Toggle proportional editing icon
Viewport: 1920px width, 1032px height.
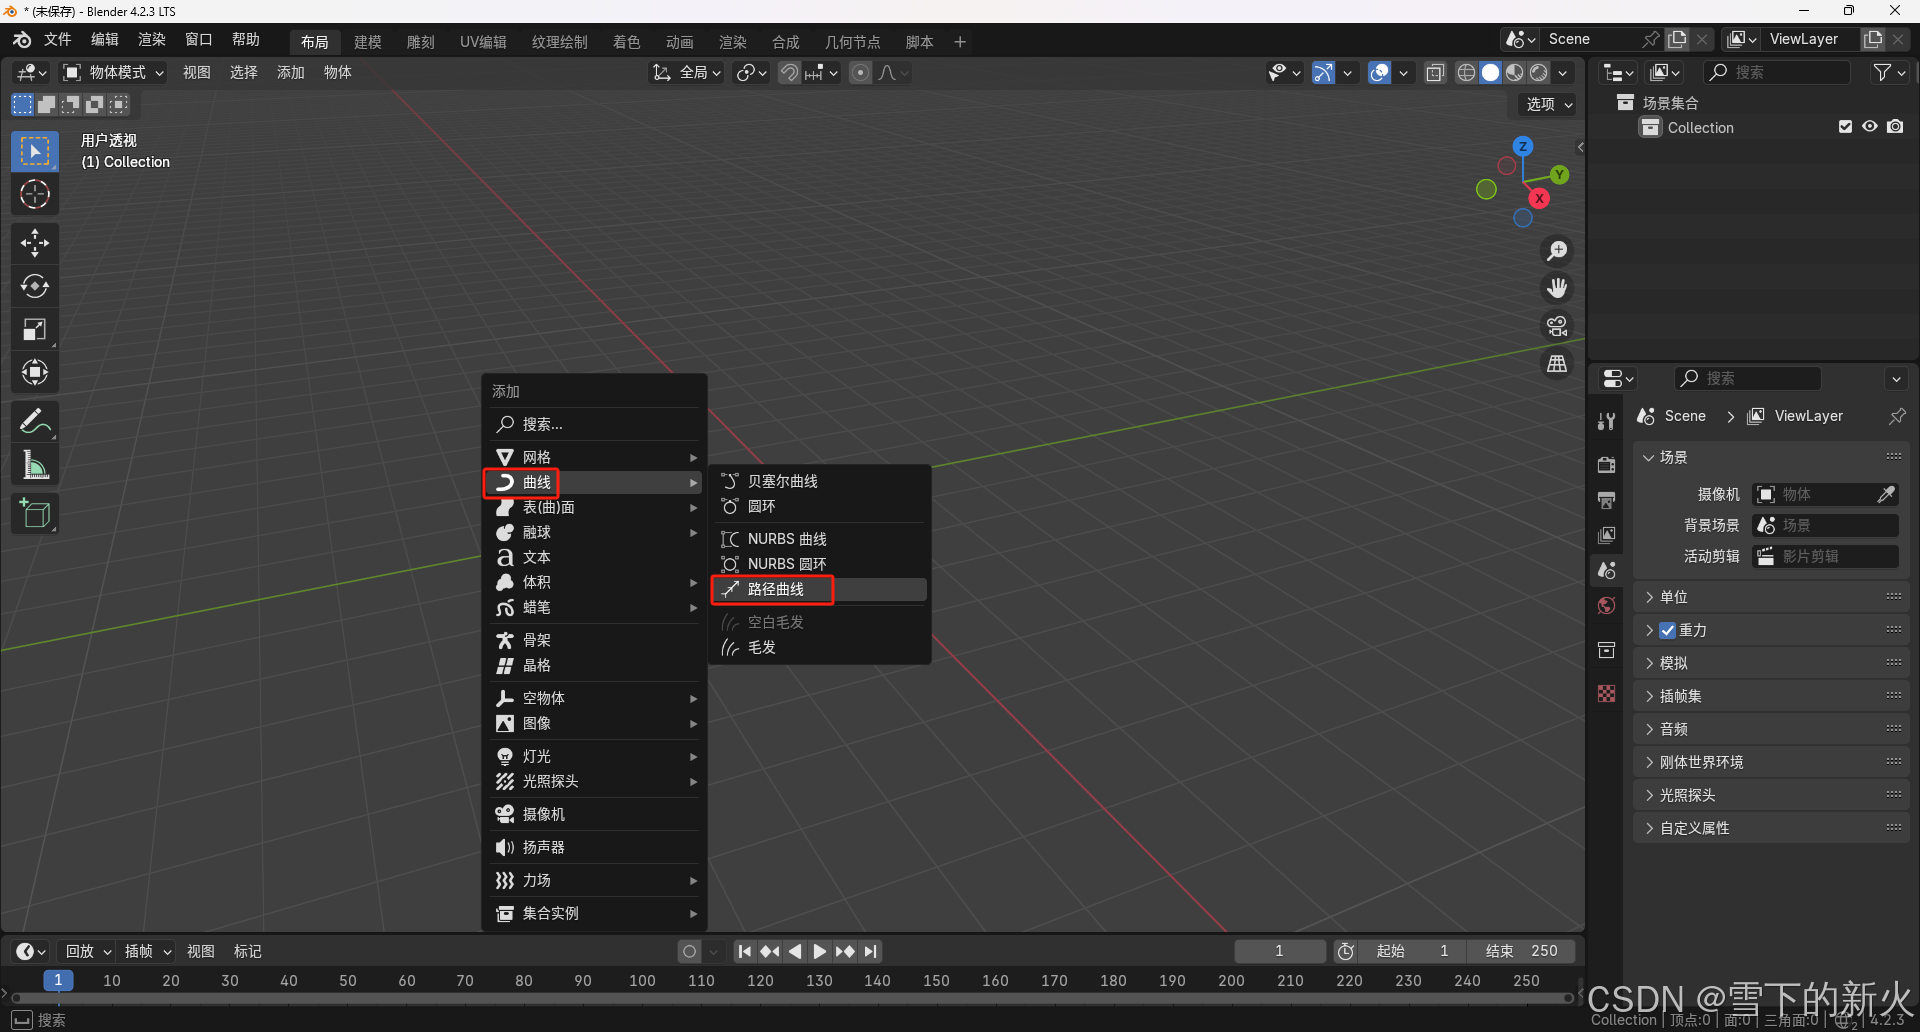860,72
